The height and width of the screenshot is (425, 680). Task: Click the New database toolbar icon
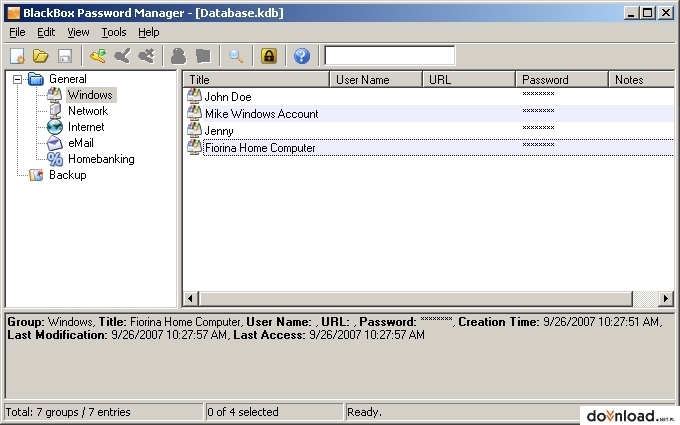17,56
